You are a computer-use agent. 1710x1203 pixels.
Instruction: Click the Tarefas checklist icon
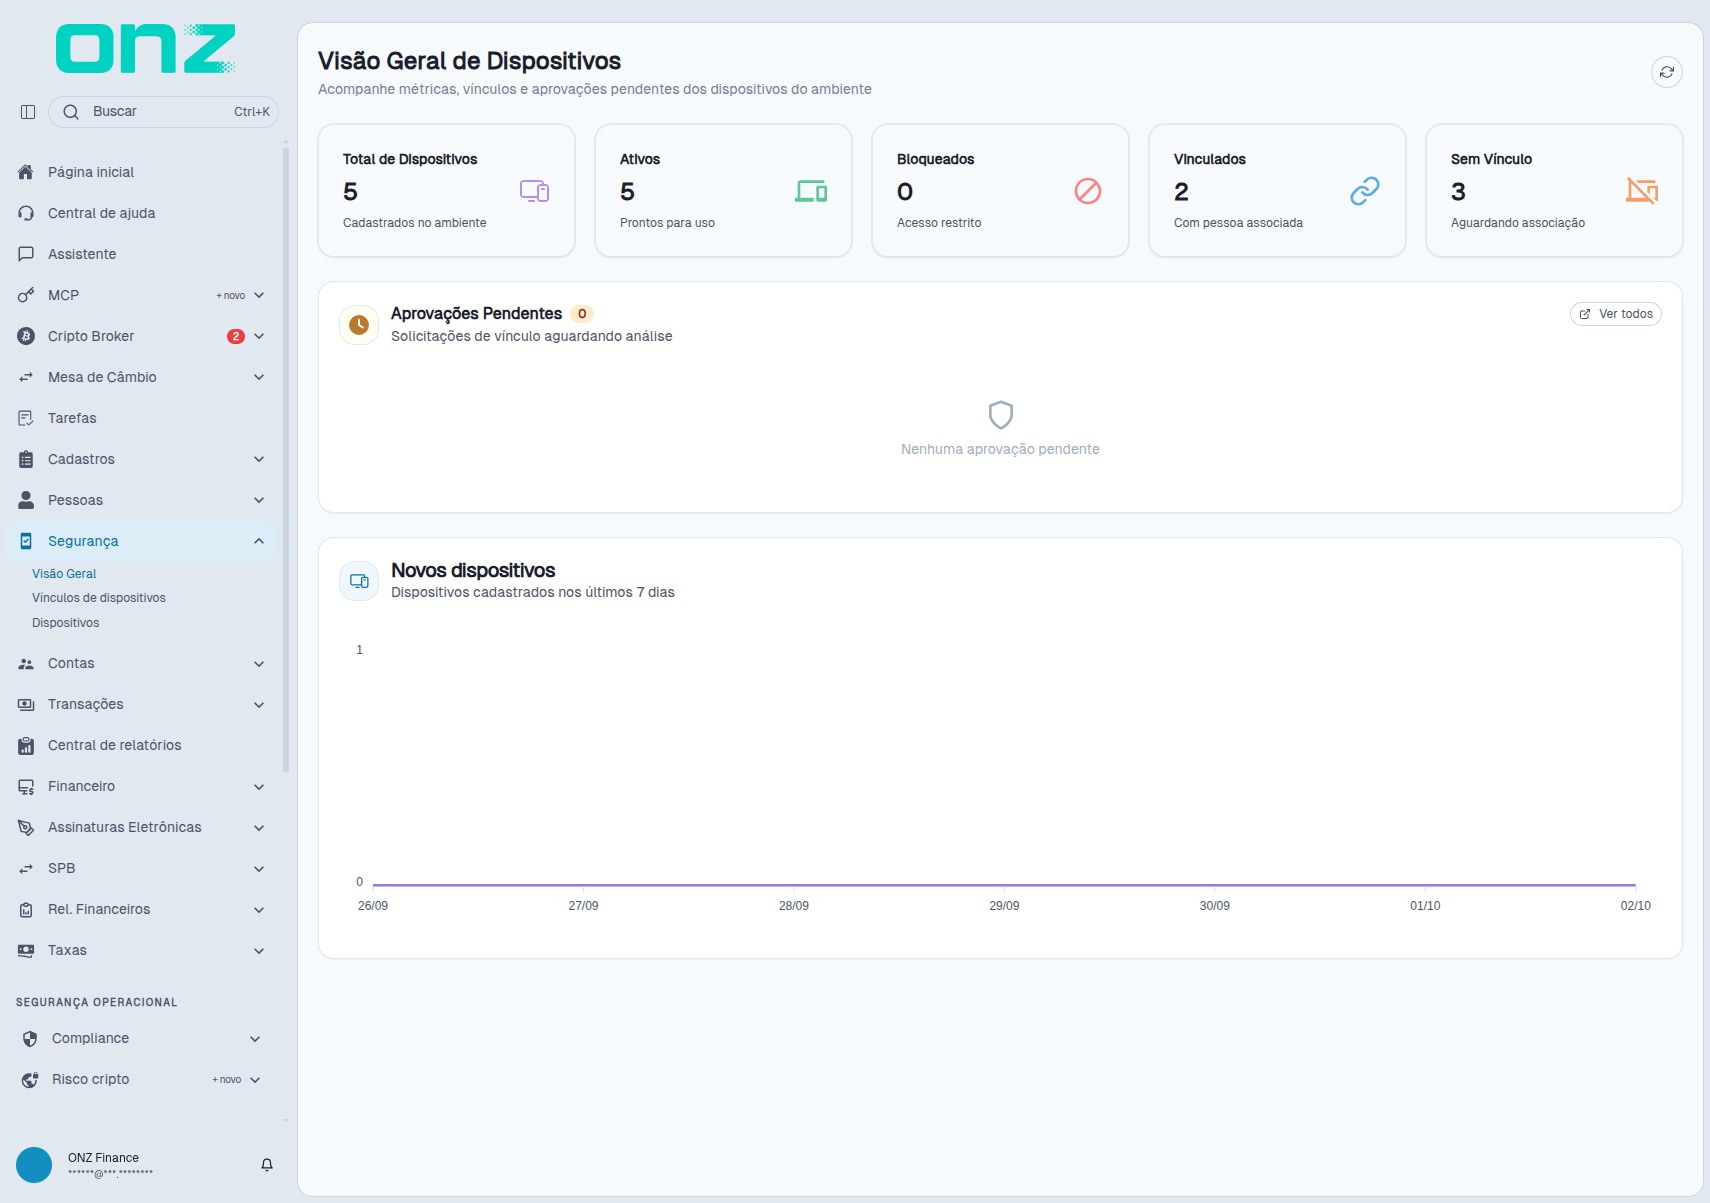click(x=26, y=418)
